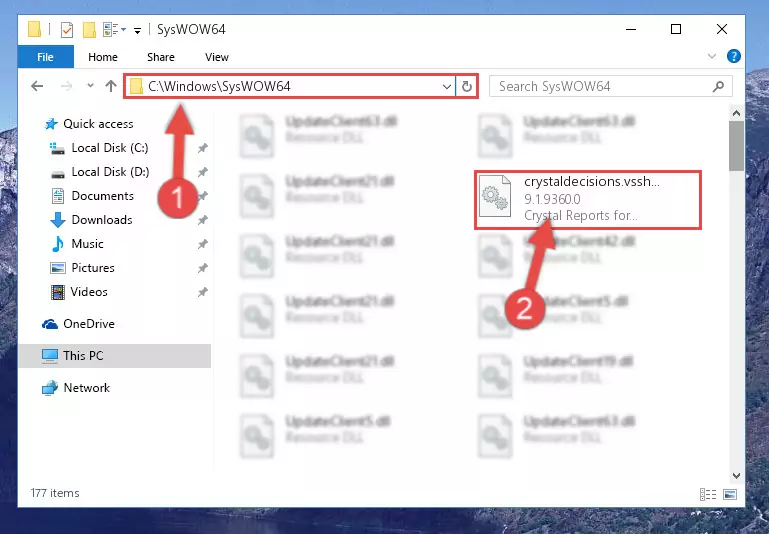Image resolution: width=769 pixels, height=534 pixels.
Task: Open Downloads in the sidebar
Action: pyautogui.click(x=102, y=220)
